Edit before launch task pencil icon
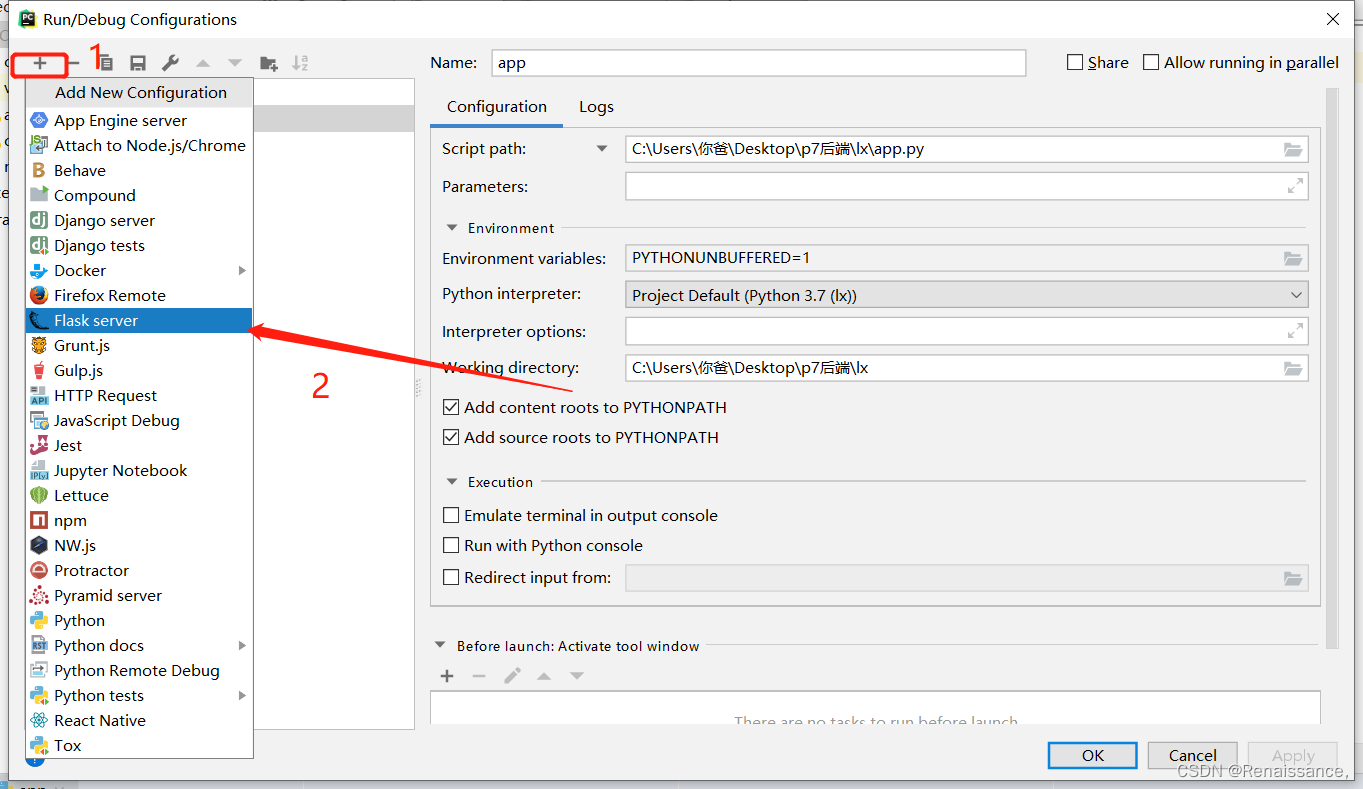Image resolution: width=1363 pixels, height=789 pixels. coord(512,676)
